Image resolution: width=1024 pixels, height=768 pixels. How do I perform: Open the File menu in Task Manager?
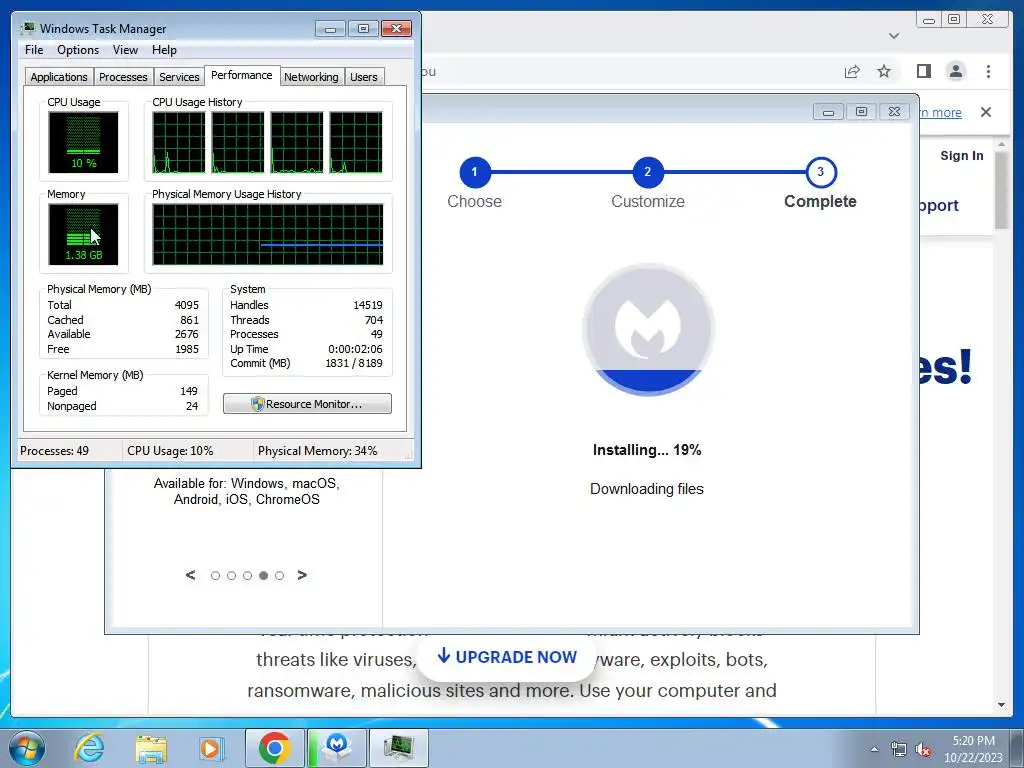[x=34, y=50]
